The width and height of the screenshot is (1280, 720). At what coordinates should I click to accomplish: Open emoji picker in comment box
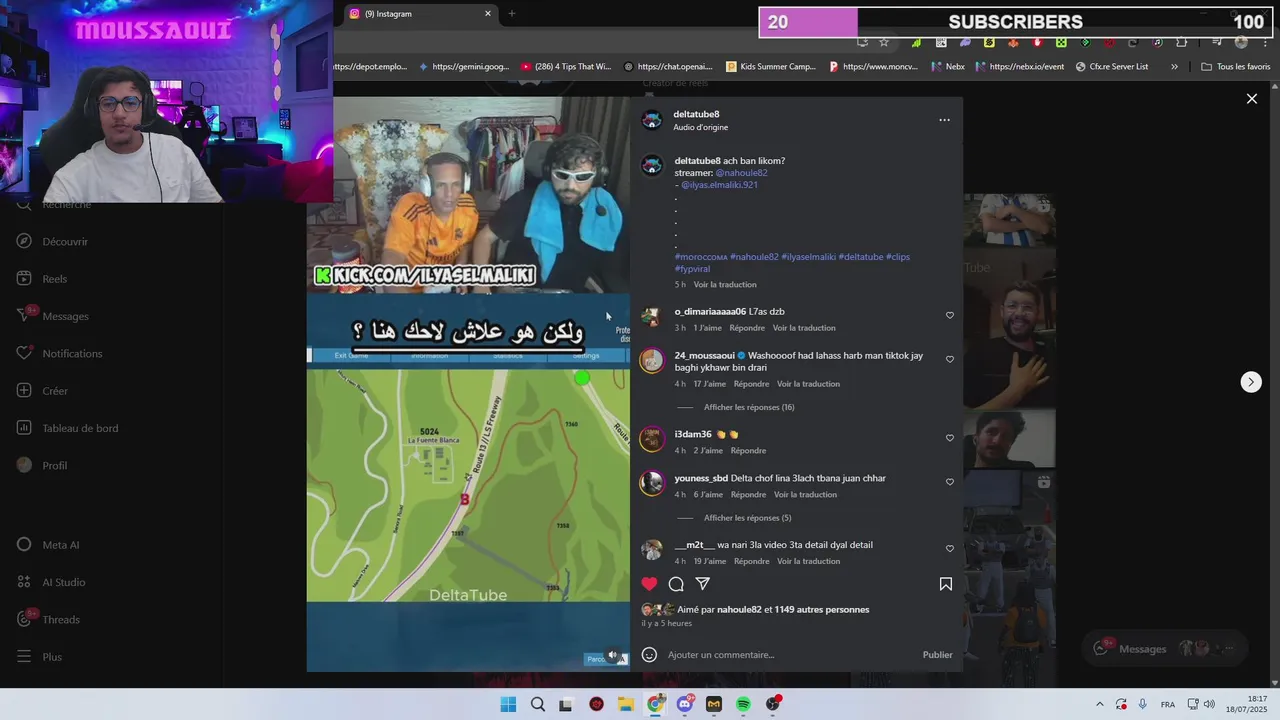(x=649, y=655)
